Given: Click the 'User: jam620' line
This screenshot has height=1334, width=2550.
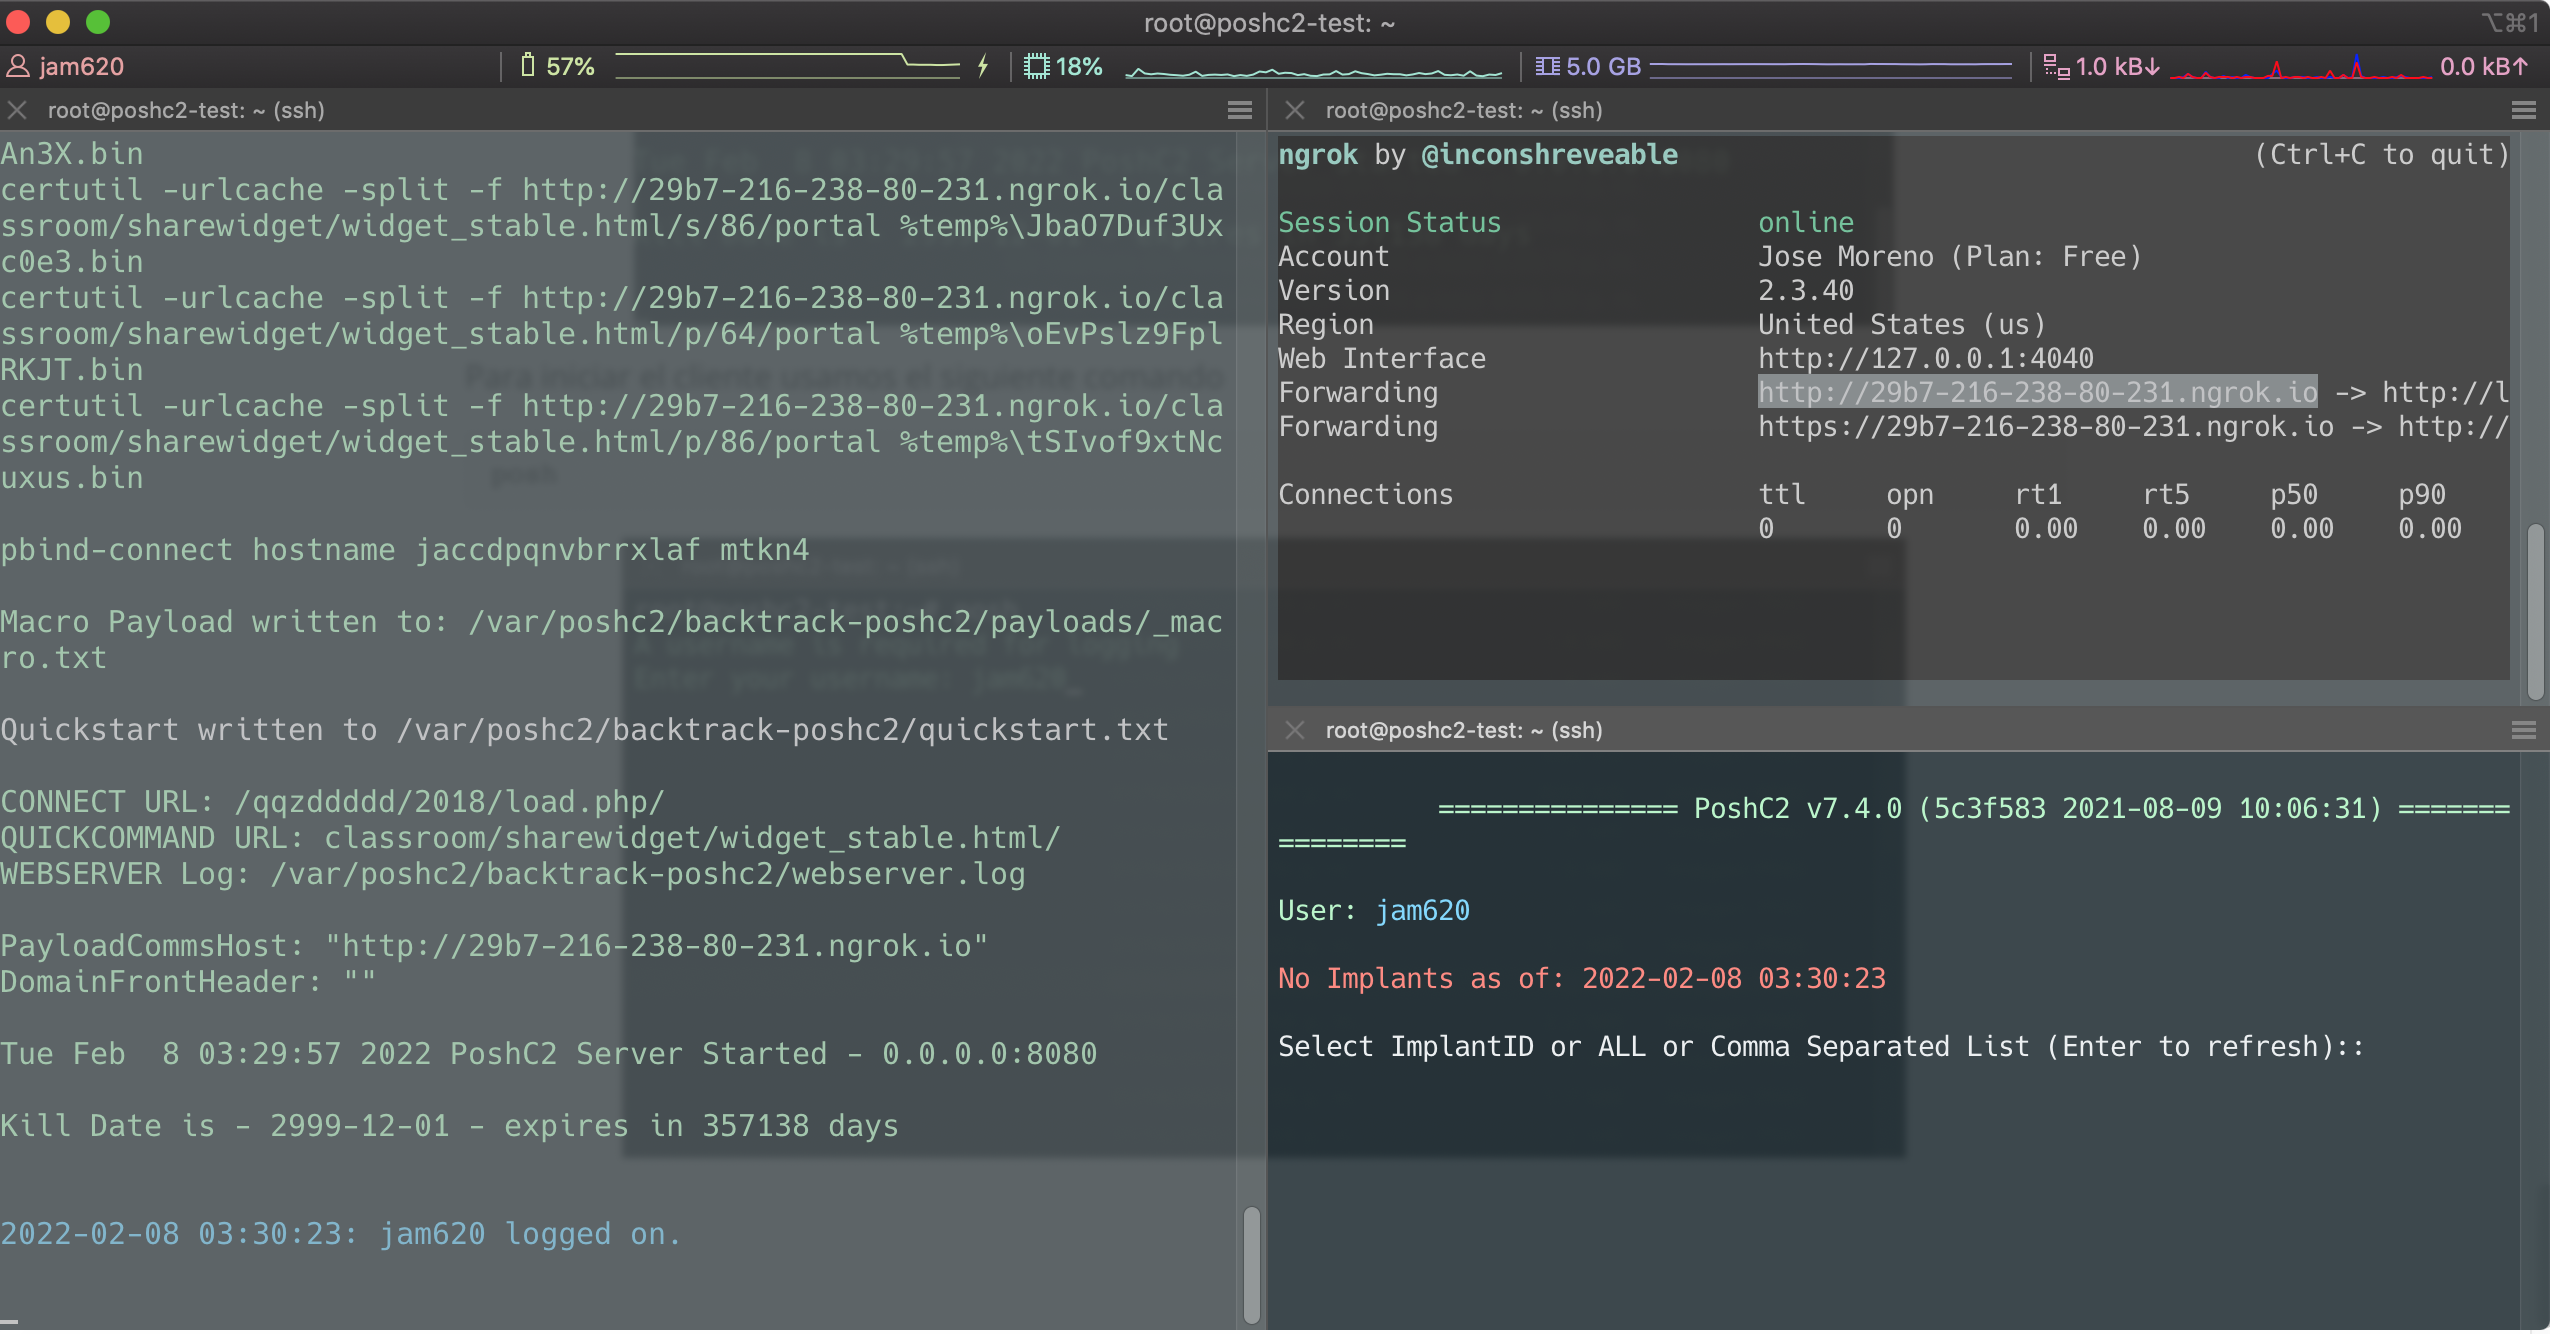Looking at the screenshot, I should point(1374,910).
